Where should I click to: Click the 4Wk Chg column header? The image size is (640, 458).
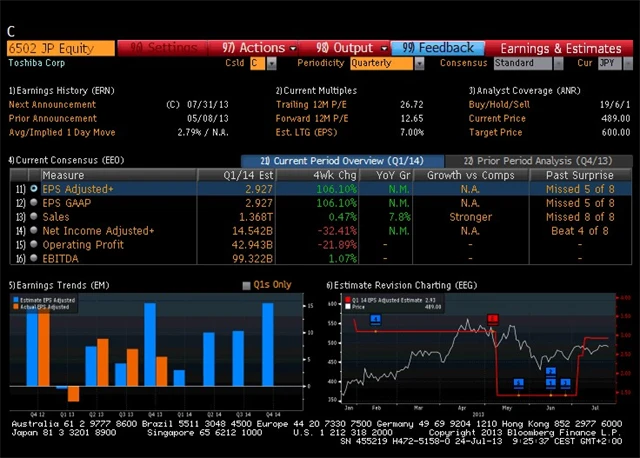pos(318,175)
